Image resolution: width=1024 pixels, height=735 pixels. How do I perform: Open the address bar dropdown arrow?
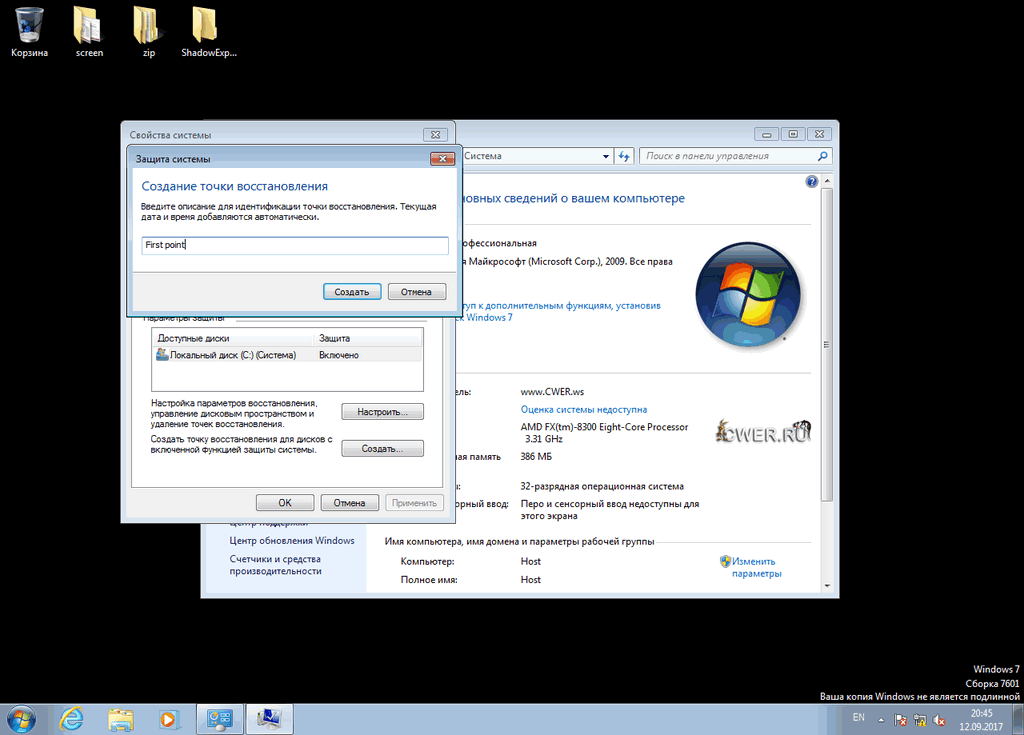click(605, 156)
